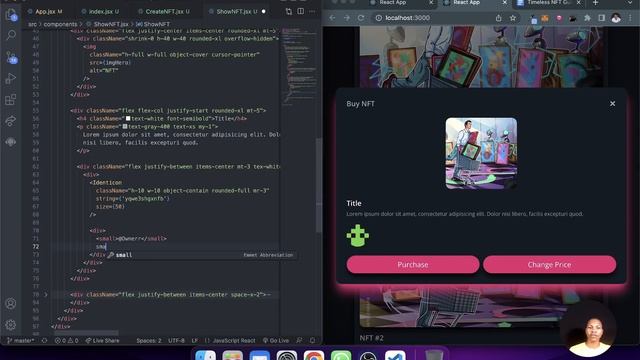Click the 'LF' end-of-line status entry

[195, 340]
